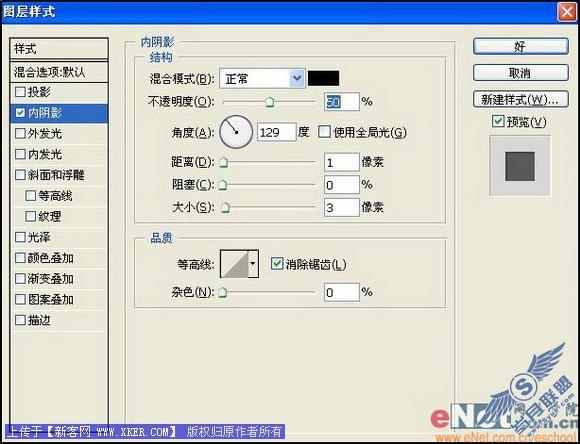Open the black shadow color swatch
Viewport: 580px width, 444px height.
[323, 78]
